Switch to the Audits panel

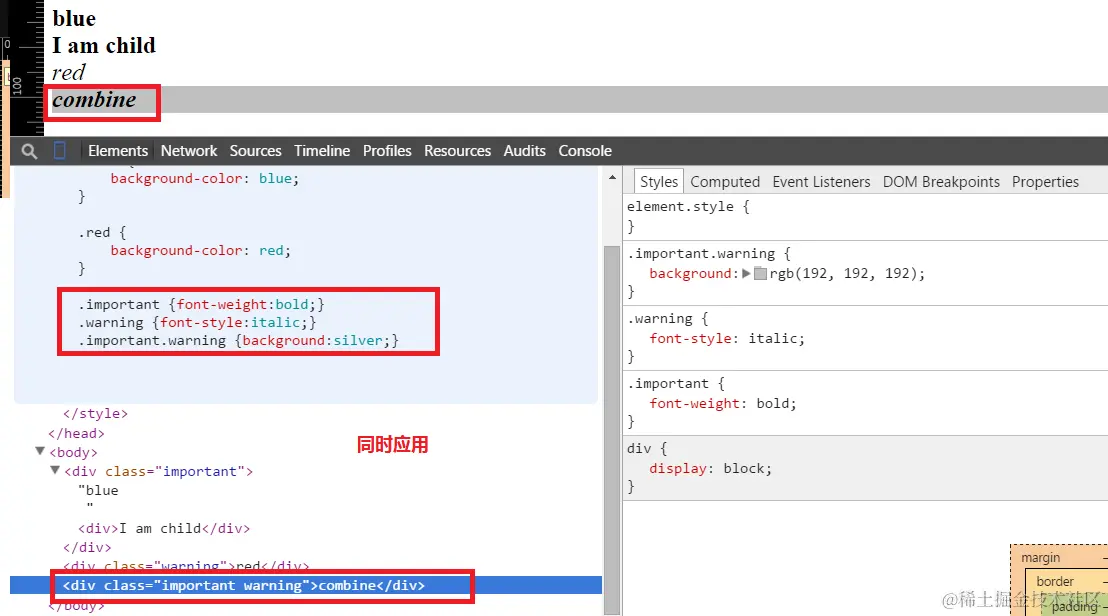(x=524, y=150)
